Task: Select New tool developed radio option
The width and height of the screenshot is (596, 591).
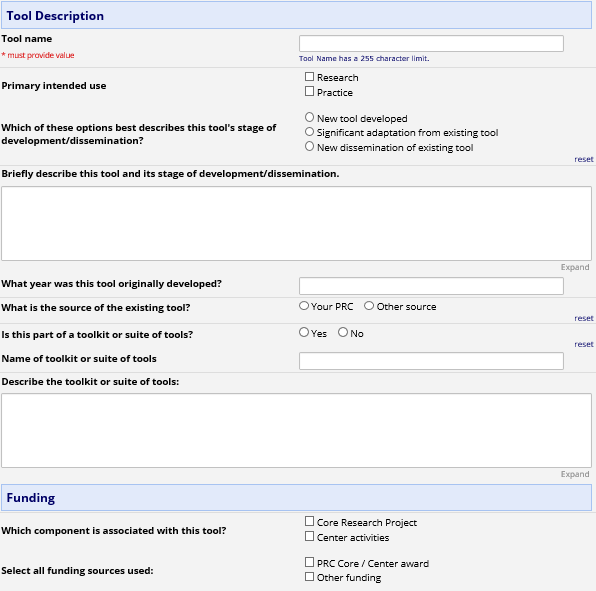Action: coord(309,117)
